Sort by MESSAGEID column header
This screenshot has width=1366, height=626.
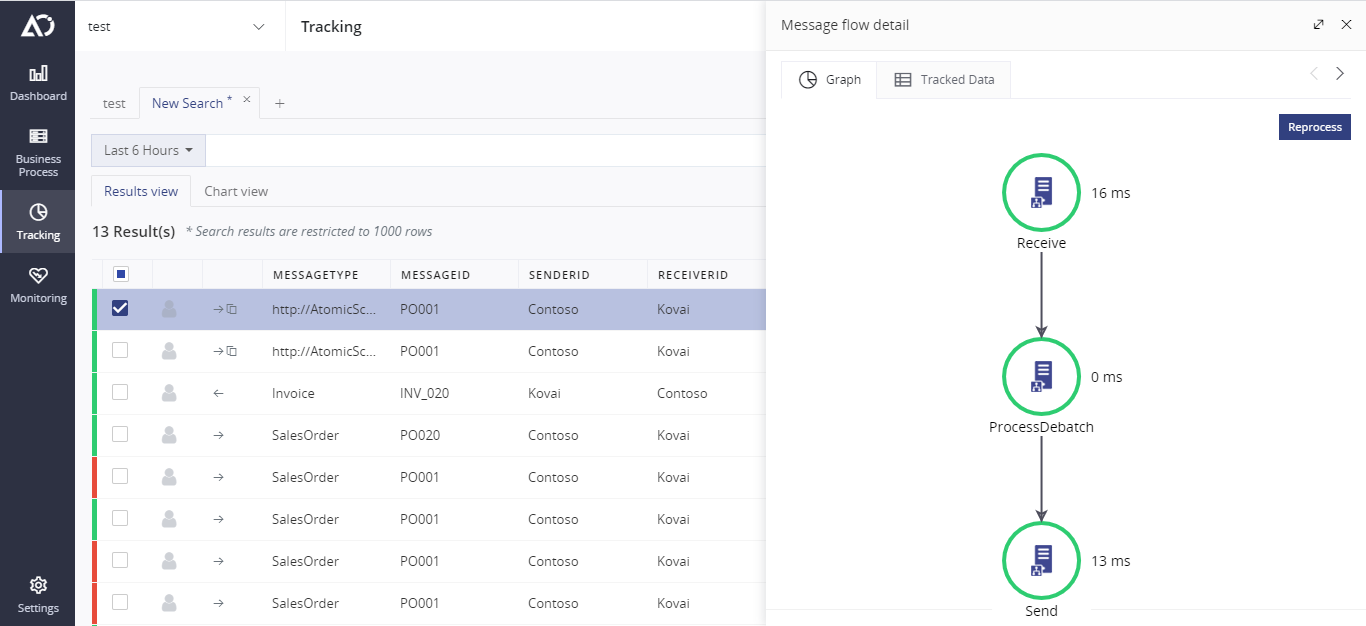[x=435, y=275]
